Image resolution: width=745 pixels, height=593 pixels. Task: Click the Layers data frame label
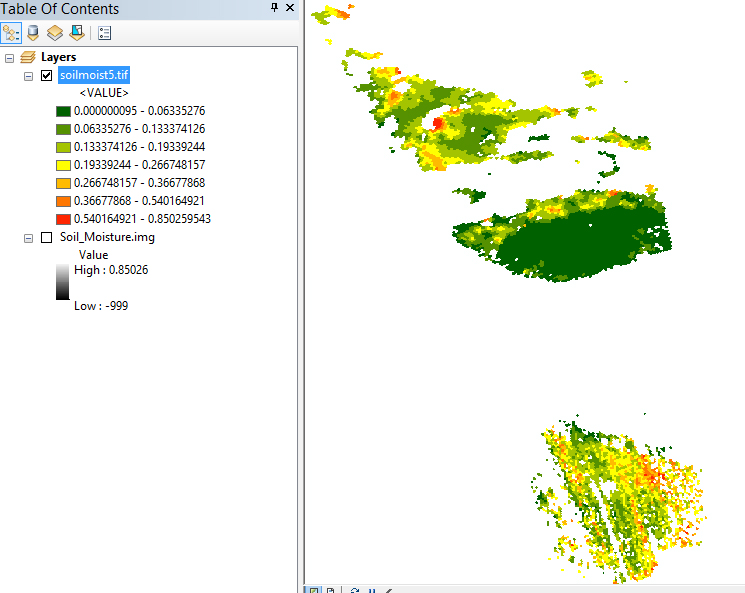(58, 58)
